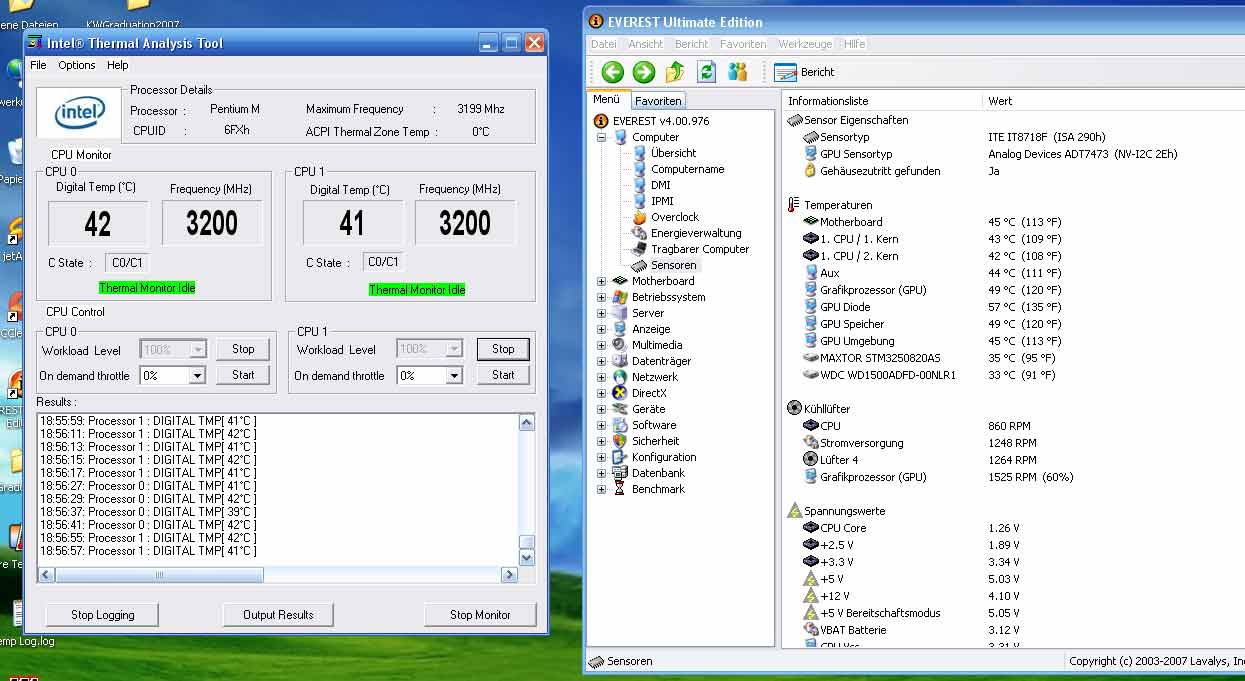Click the Netzwerk icon in the tree

point(621,377)
